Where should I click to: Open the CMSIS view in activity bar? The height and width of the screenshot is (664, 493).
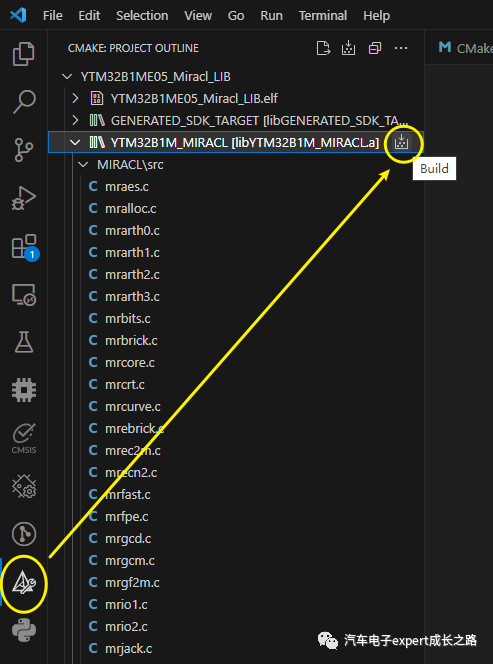coord(24,438)
